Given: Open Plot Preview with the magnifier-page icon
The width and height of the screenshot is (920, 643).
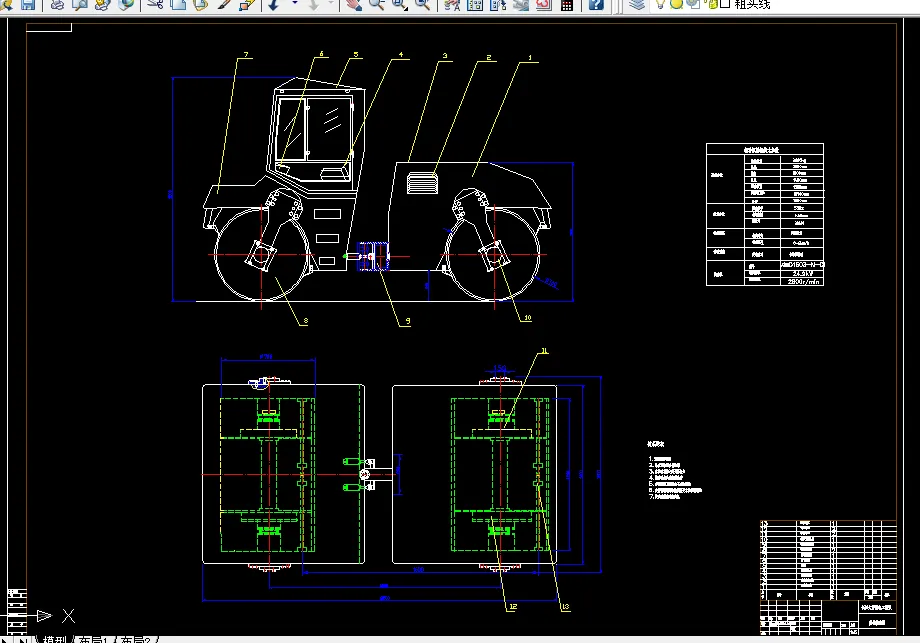Looking at the screenshot, I should point(80,5).
